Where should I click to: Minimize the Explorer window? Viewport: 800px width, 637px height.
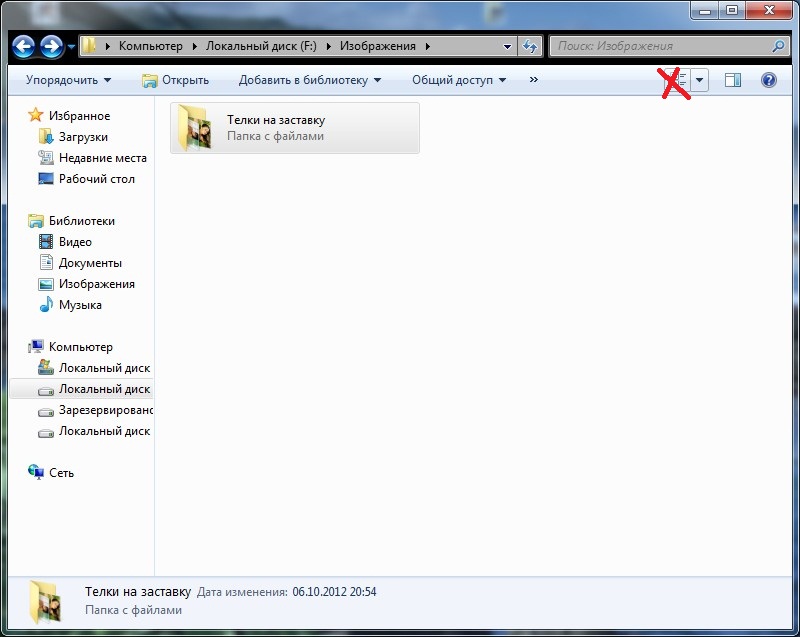705,10
